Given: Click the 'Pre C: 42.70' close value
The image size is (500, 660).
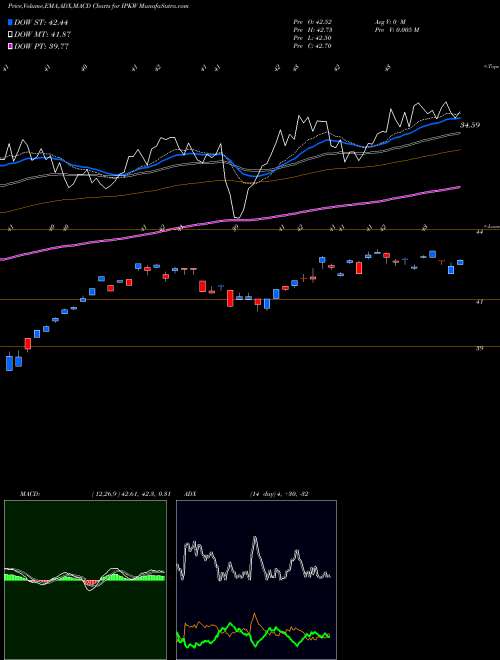Looking at the screenshot, I should click(x=313, y=46).
